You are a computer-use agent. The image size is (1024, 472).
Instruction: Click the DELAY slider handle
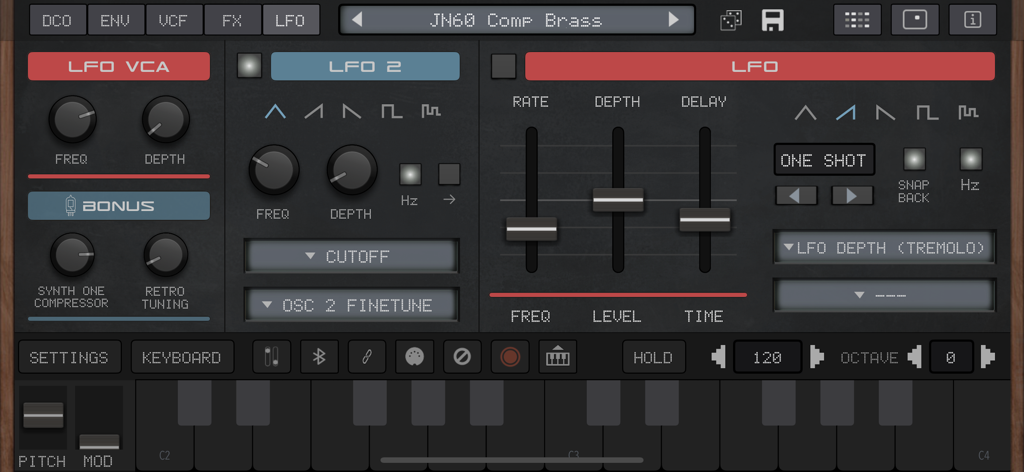pyautogui.click(x=705, y=220)
